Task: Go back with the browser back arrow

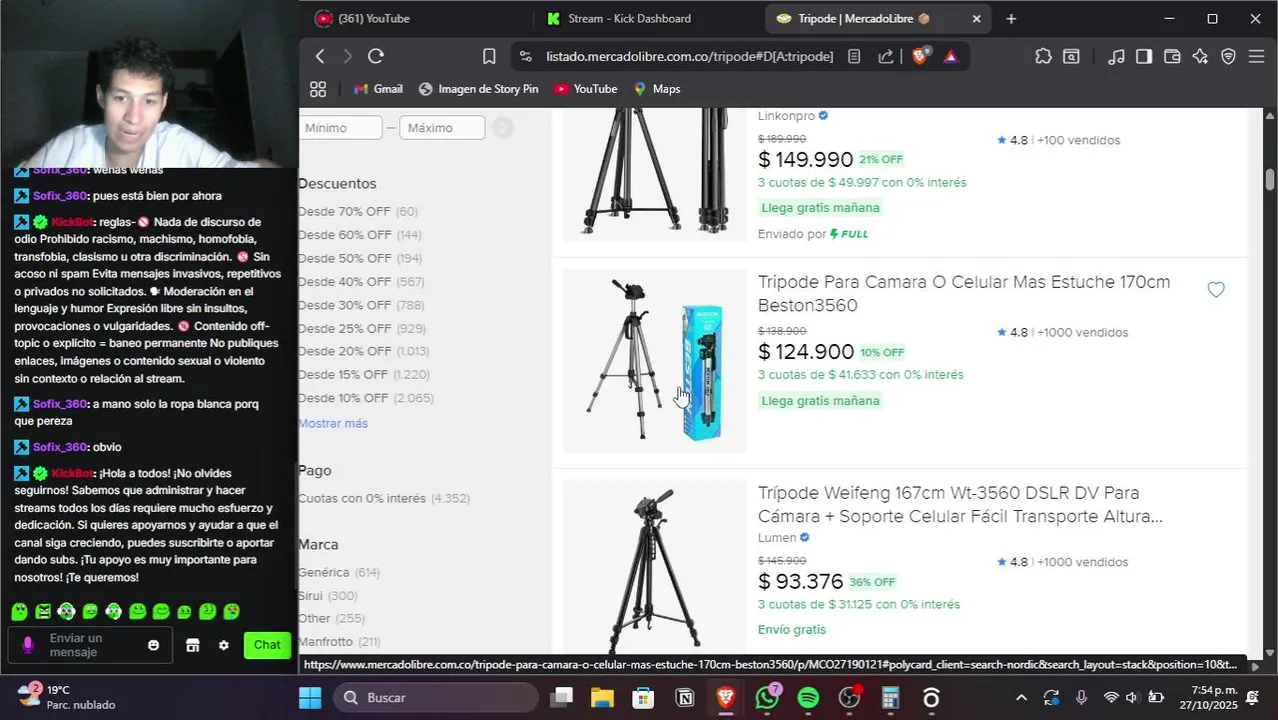Action: coord(320,57)
